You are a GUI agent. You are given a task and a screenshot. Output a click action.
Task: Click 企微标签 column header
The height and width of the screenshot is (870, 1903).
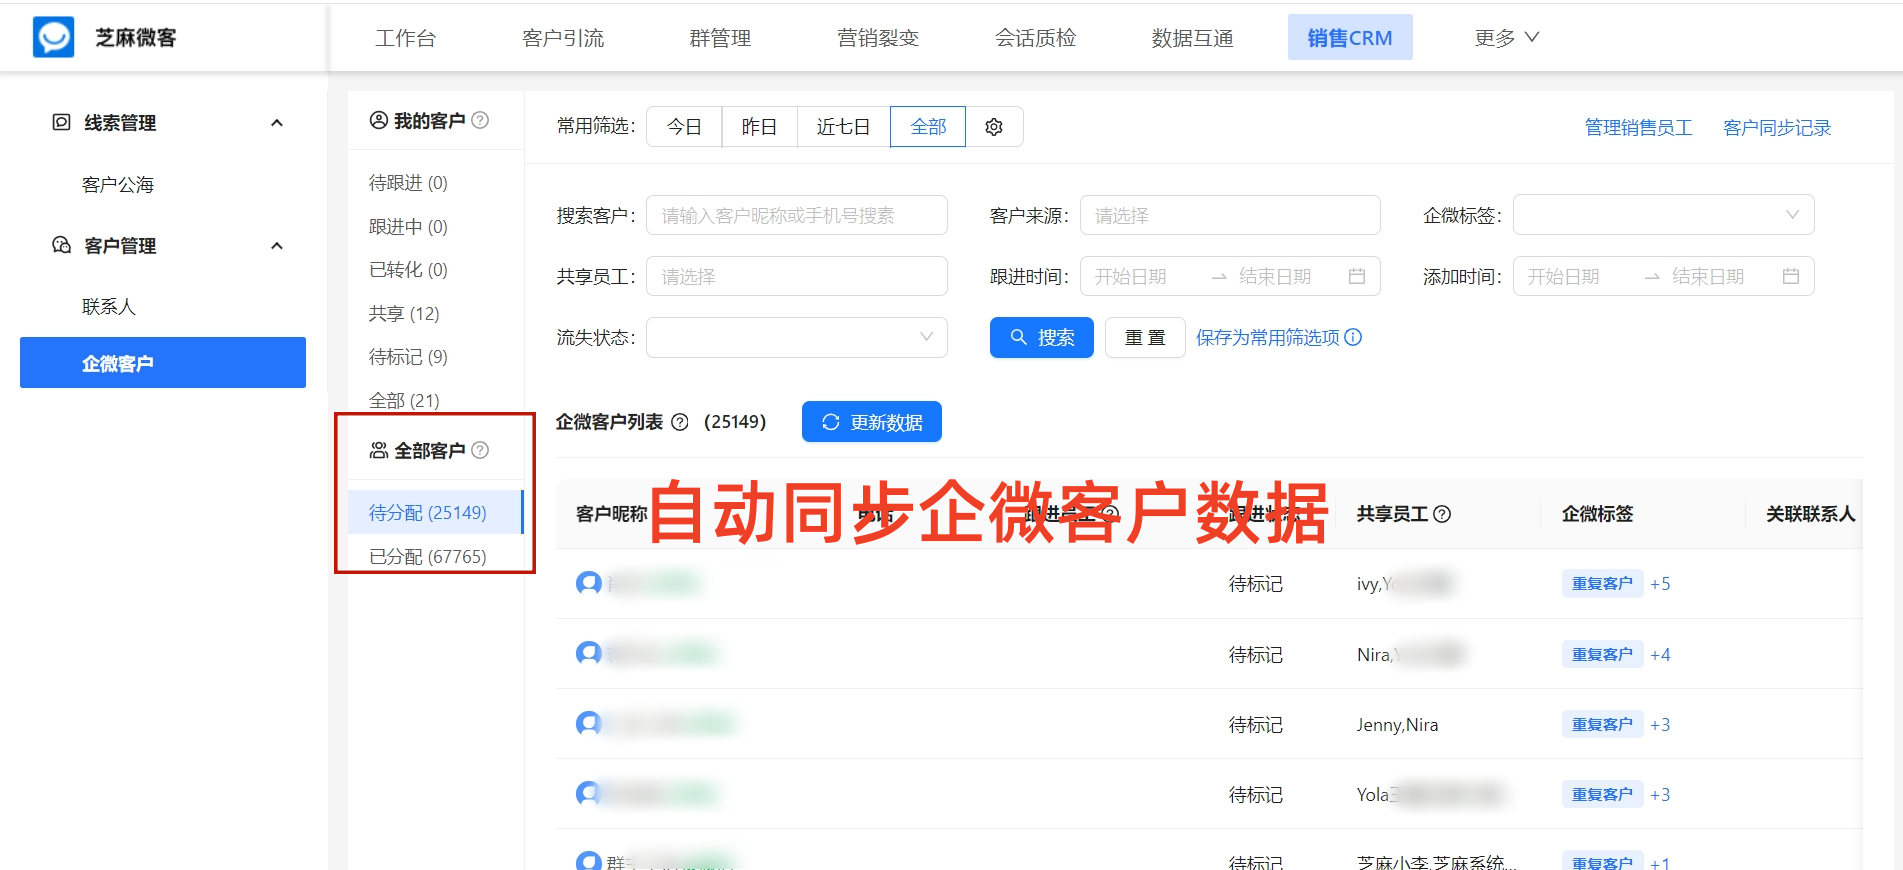coord(1597,514)
